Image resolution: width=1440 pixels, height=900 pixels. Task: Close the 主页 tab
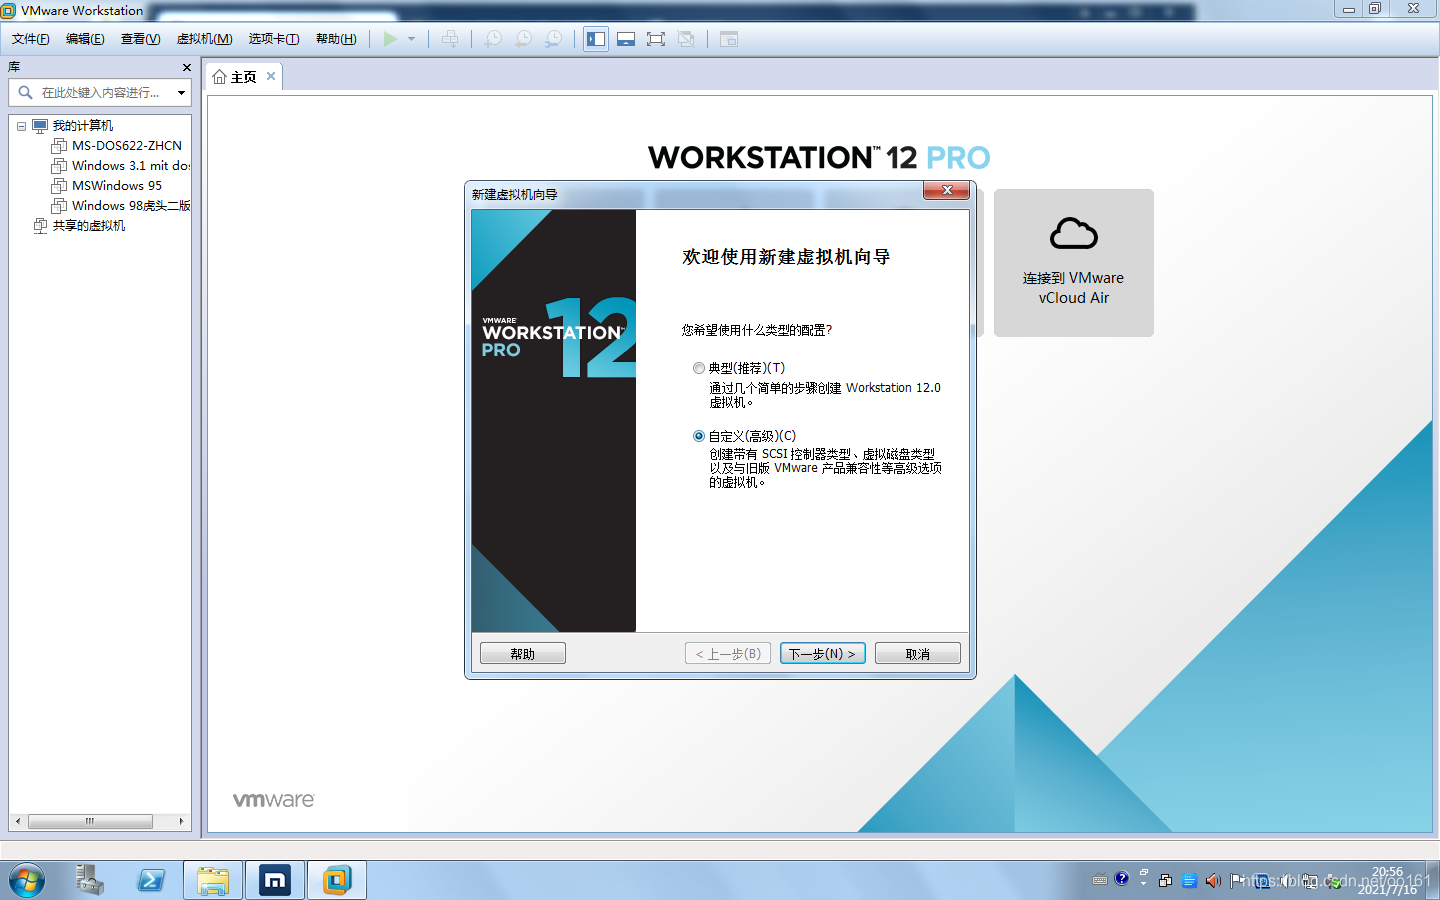point(271,76)
